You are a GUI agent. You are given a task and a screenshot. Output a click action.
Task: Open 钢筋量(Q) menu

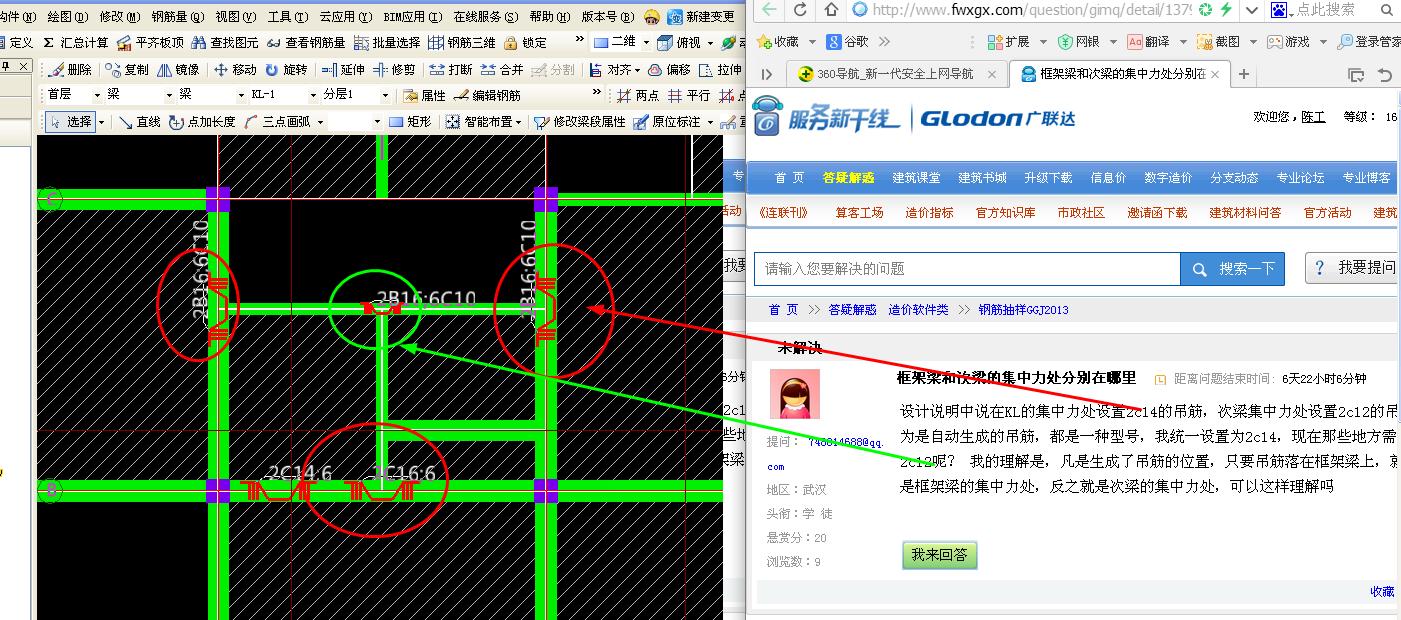click(177, 17)
